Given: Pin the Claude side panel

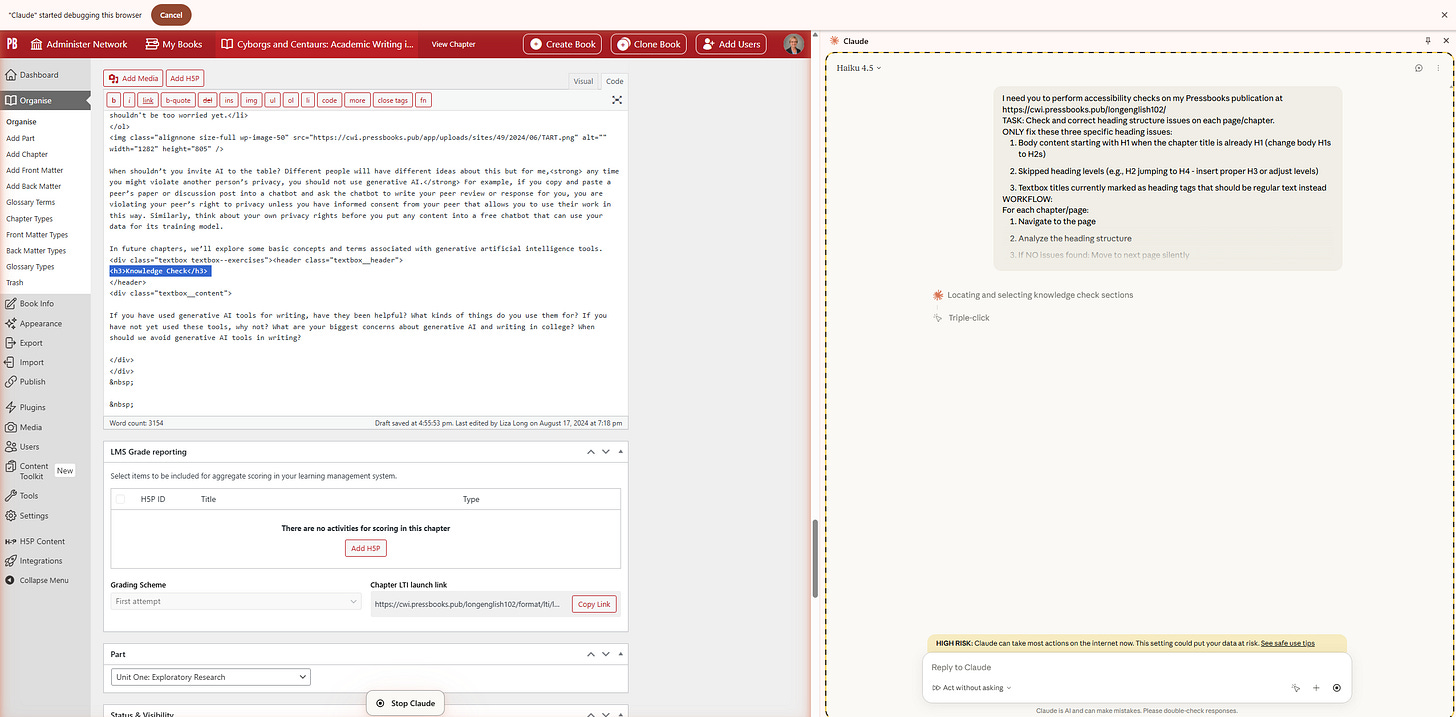Looking at the screenshot, I should coord(1428,41).
